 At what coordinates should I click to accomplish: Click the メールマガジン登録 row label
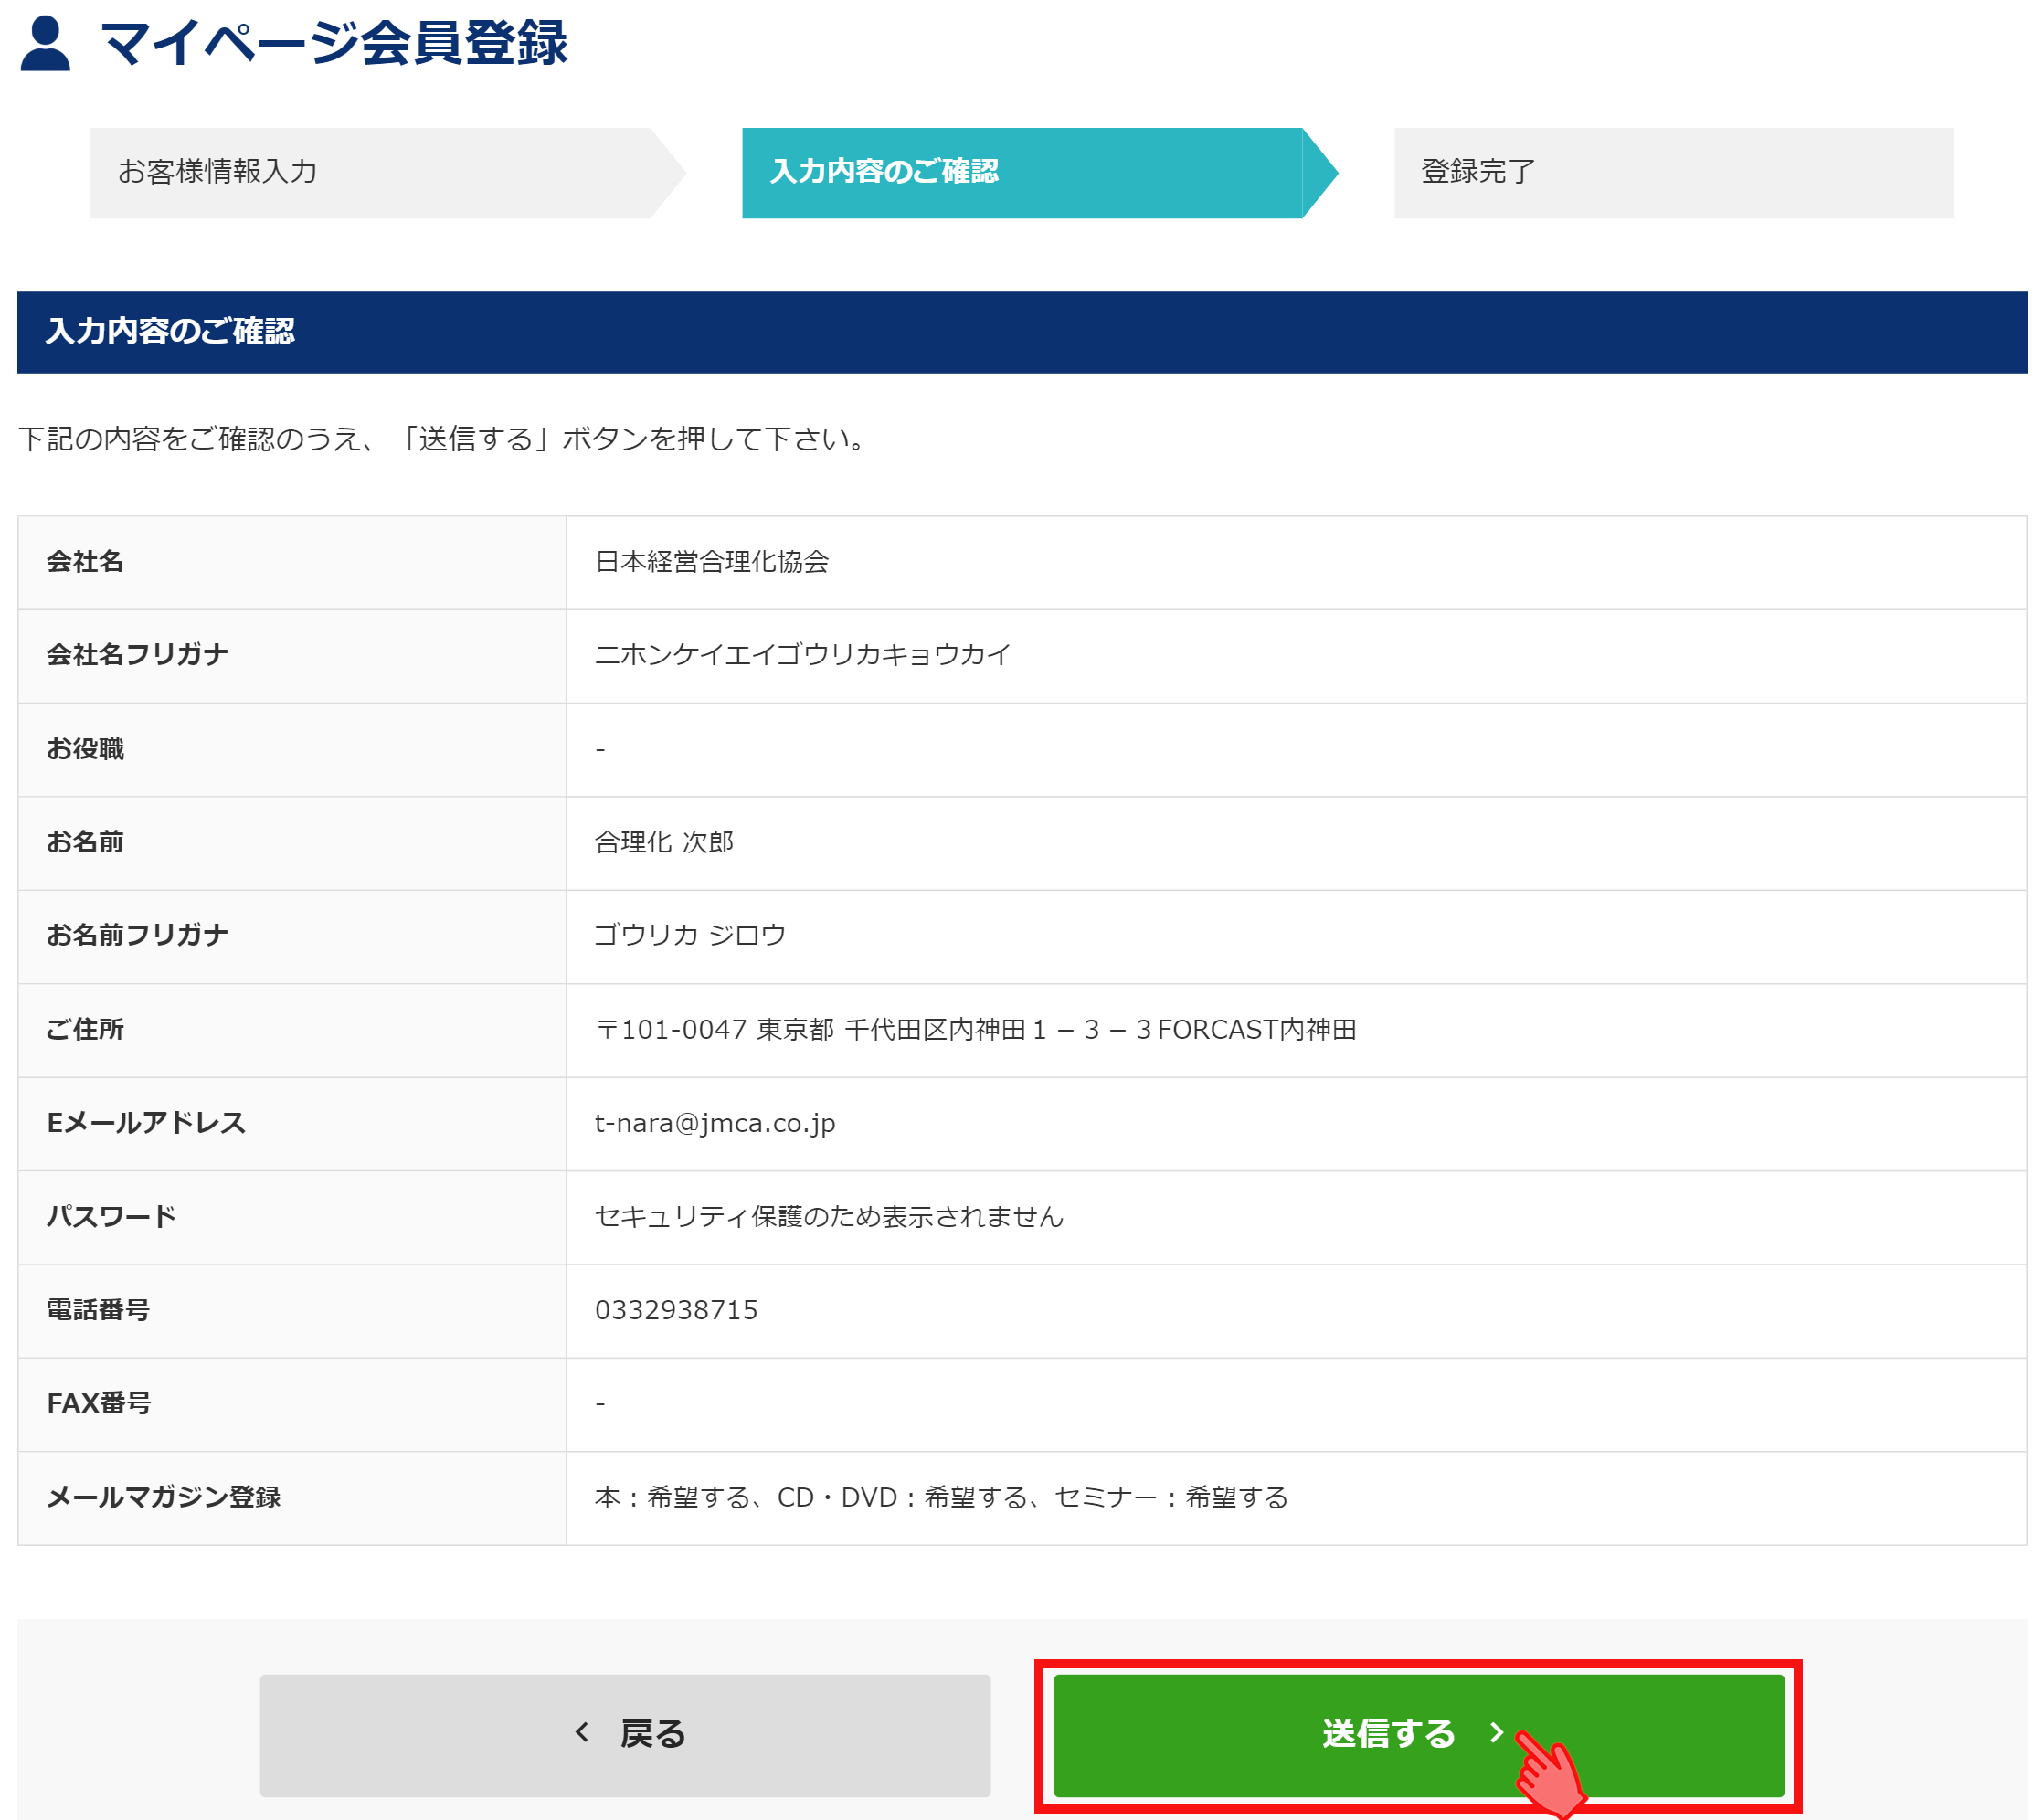(163, 1497)
